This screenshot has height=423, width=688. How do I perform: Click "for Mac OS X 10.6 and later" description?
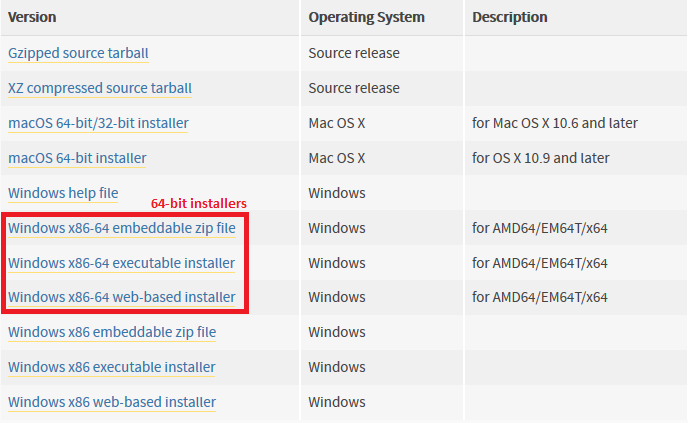555,123
